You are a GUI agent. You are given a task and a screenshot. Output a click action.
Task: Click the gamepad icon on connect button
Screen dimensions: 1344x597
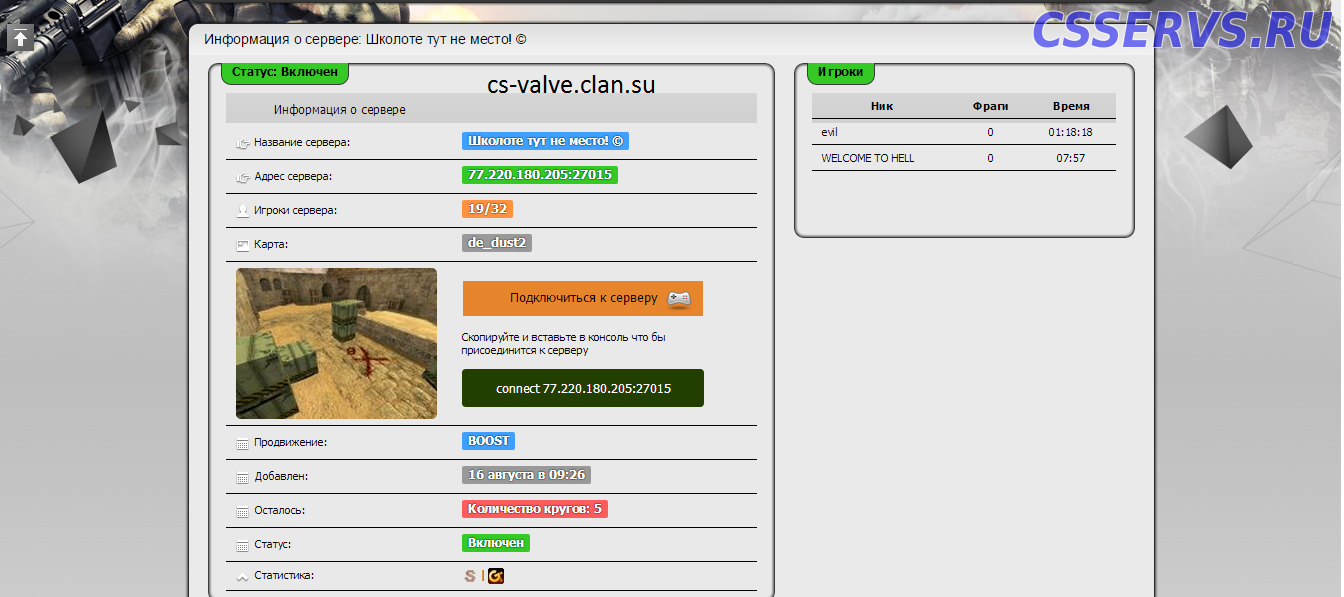(679, 298)
